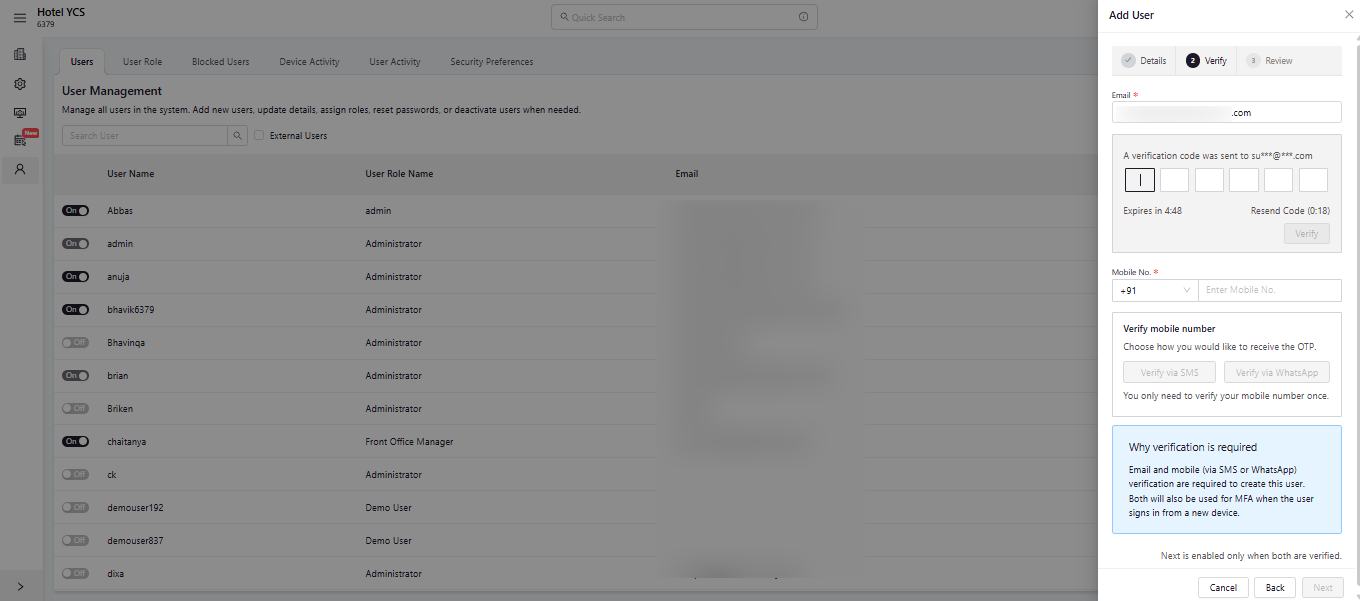
Task: Click the Cancel button
Action: [x=1223, y=587]
